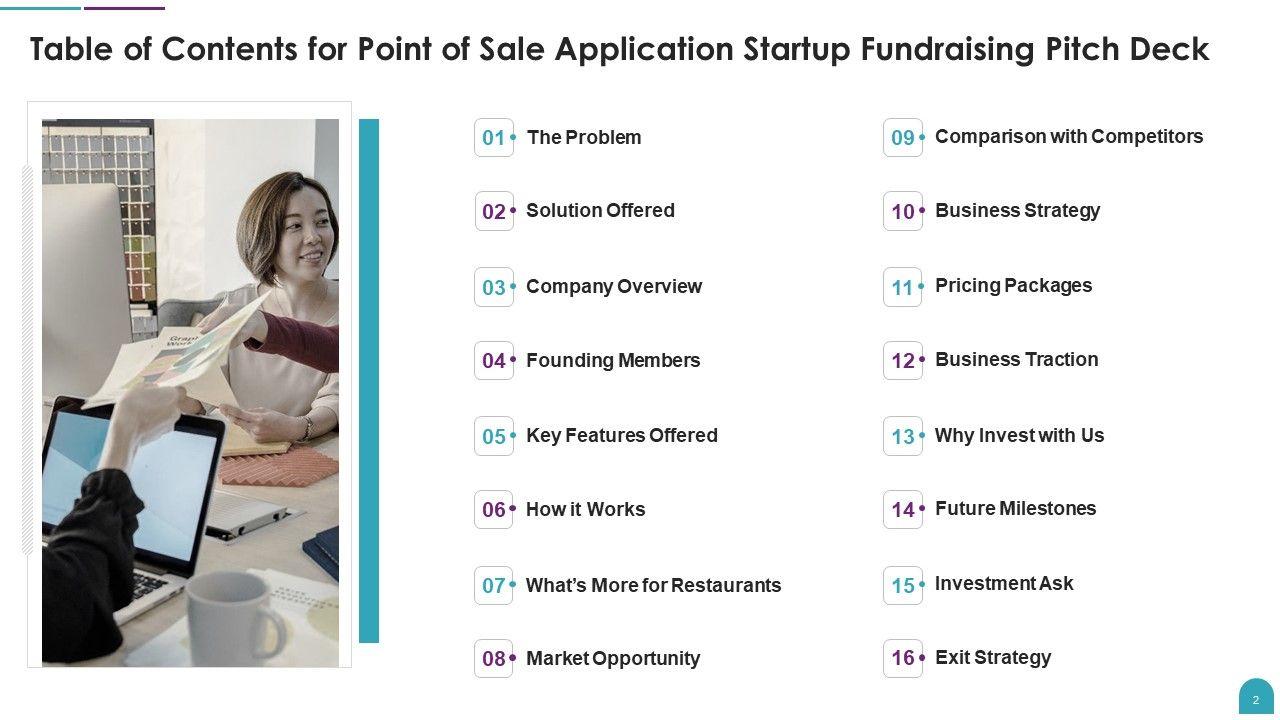Select Comparison with Competitors entry
The image size is (1280, 720).
[1069, 136]
